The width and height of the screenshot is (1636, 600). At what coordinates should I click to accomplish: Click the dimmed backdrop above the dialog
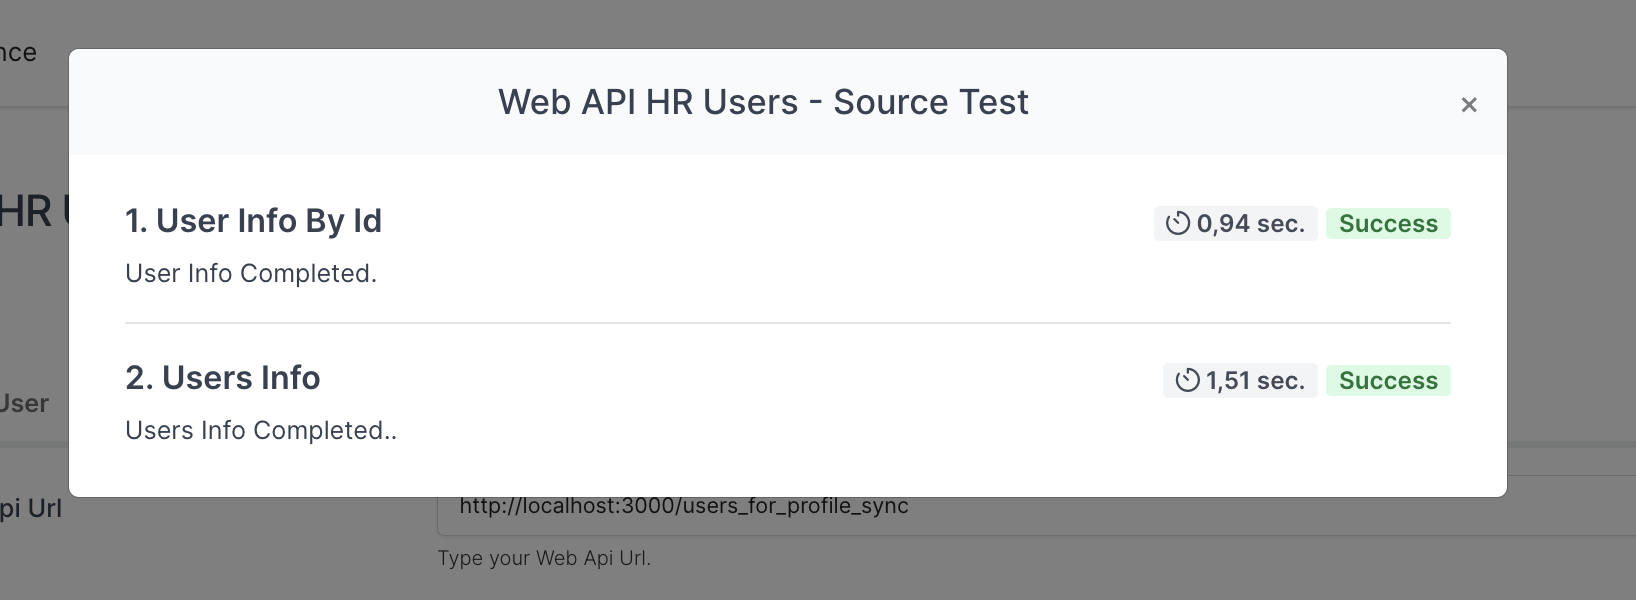[x=800, y=22]
